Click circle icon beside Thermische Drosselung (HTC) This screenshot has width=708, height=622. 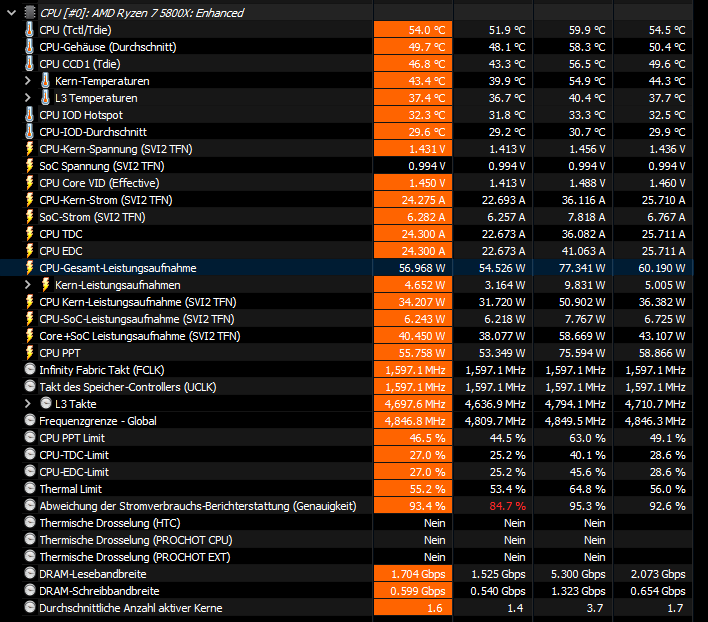30,523
